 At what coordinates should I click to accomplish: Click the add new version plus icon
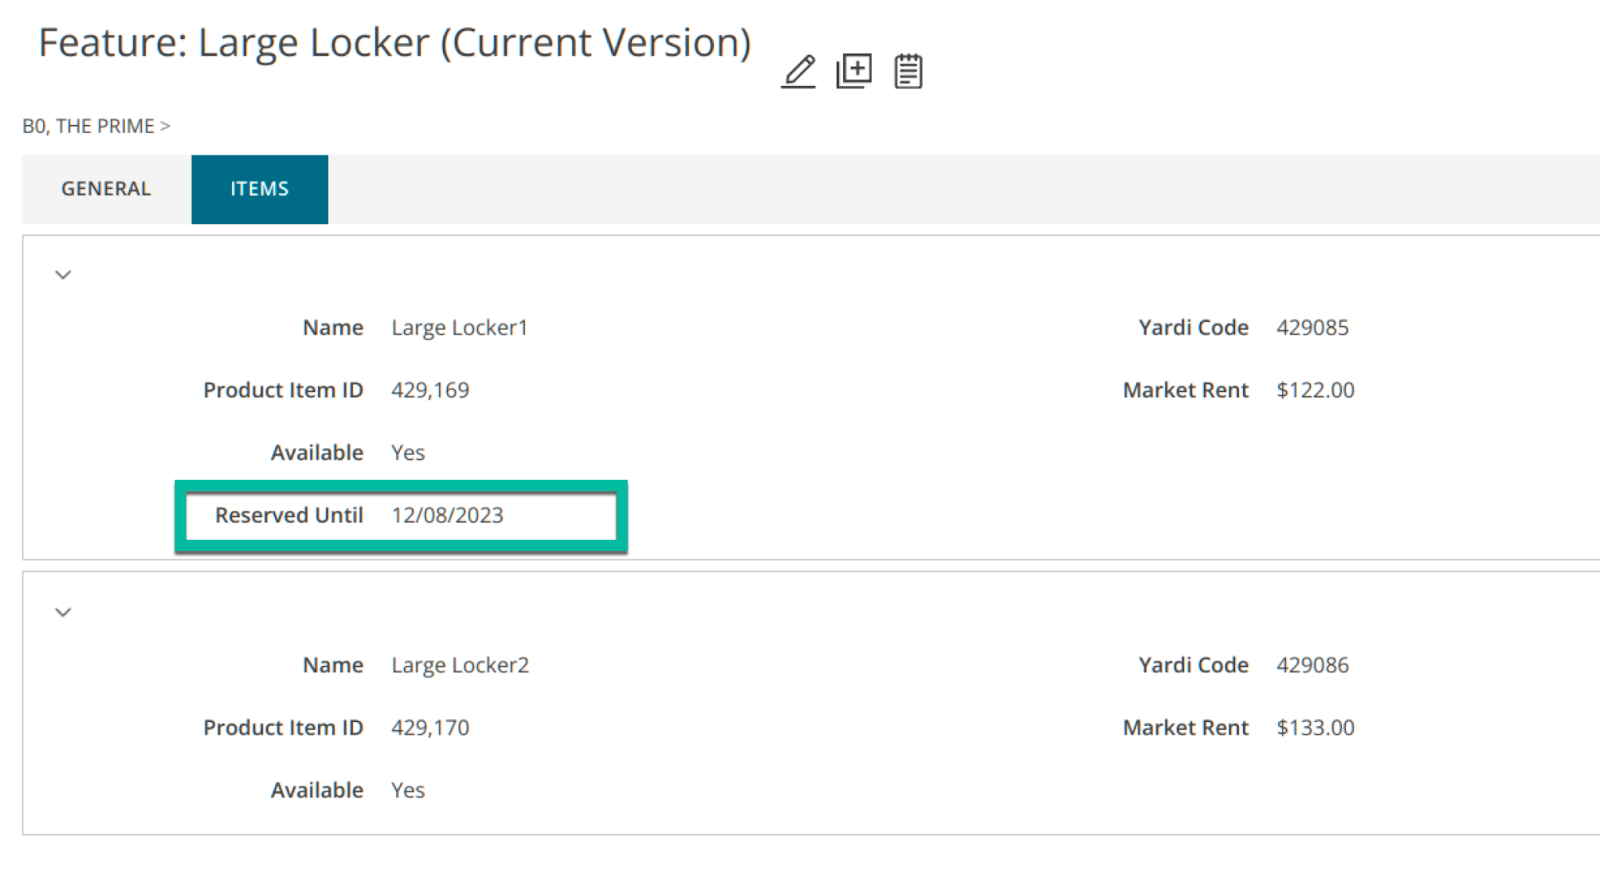coord(854,71)
